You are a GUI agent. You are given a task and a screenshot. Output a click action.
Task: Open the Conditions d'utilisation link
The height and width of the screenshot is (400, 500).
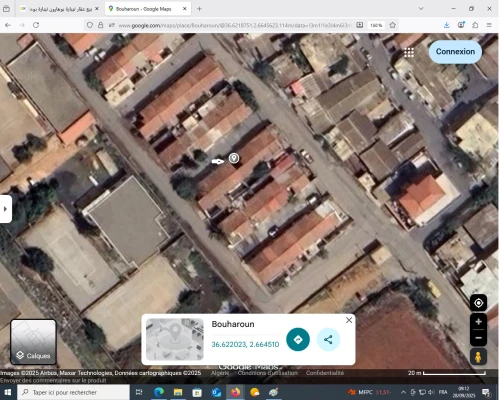(x=268, y=373)
